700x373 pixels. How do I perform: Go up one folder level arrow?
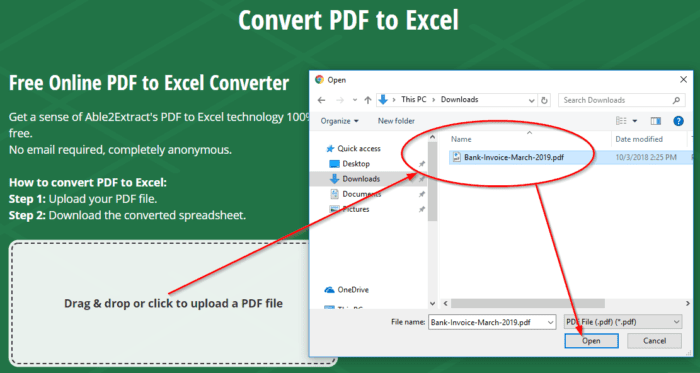tap(368, 100)
